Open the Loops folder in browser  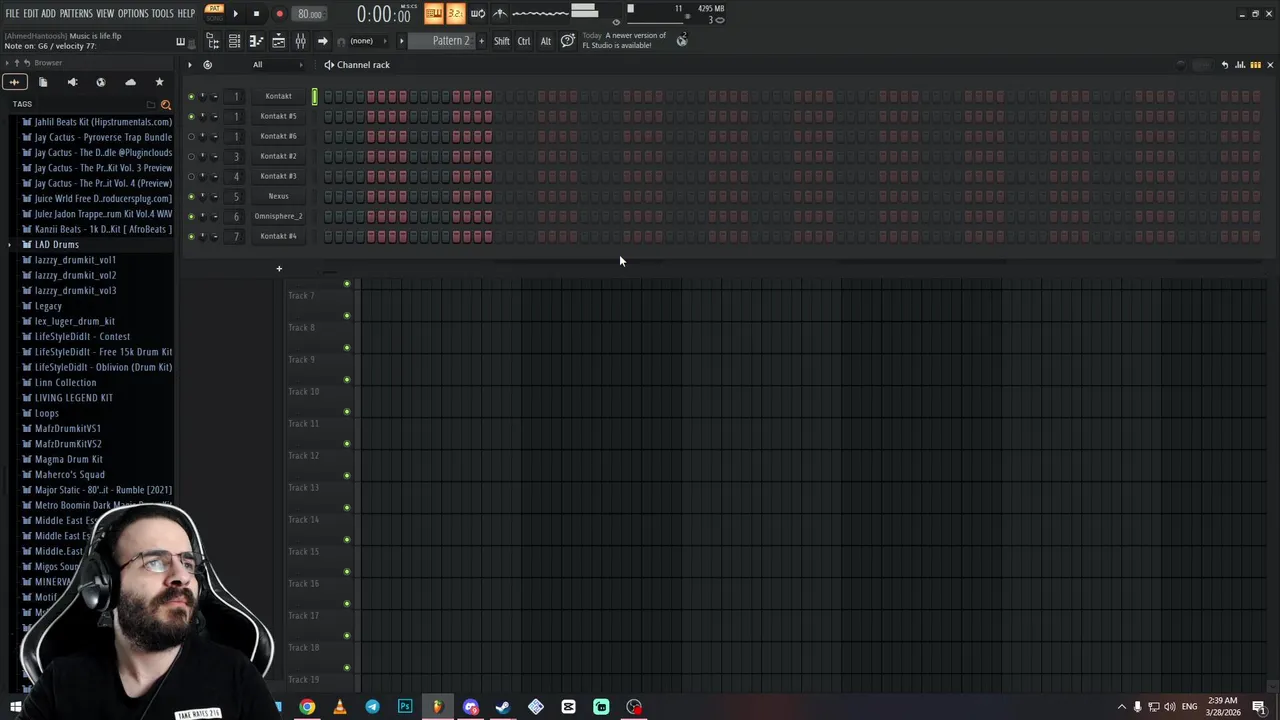(46, 413)
